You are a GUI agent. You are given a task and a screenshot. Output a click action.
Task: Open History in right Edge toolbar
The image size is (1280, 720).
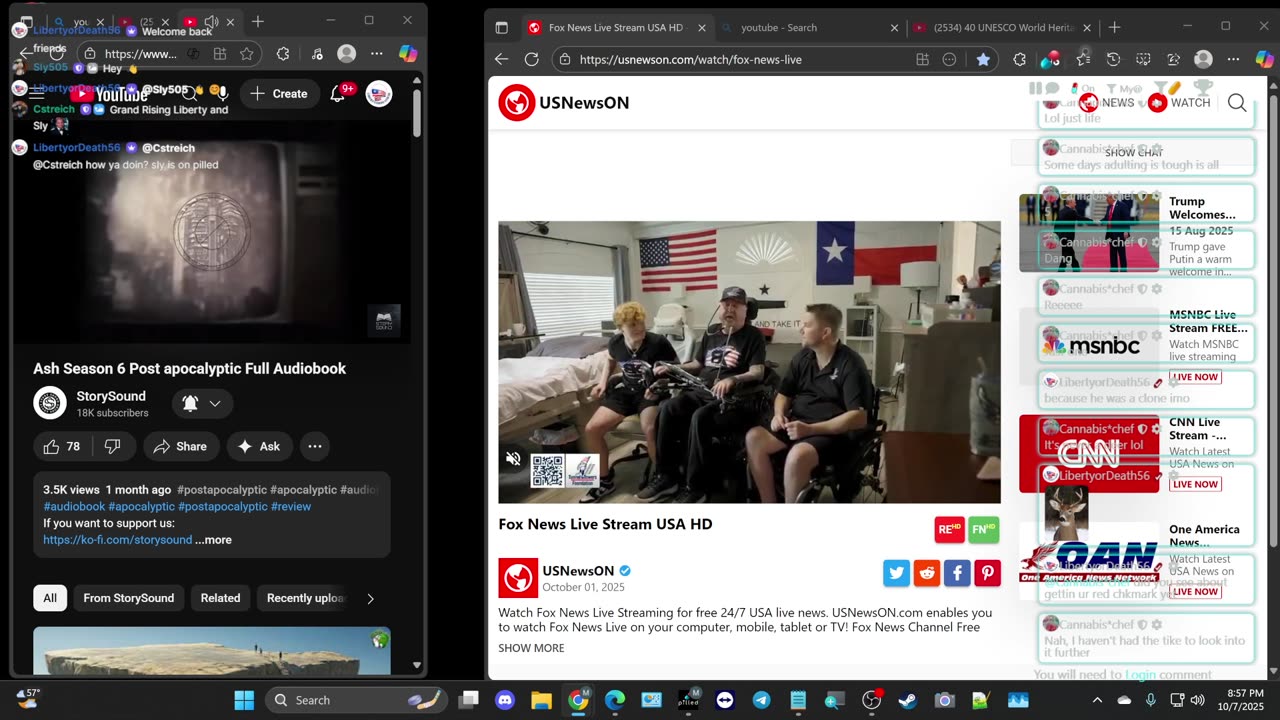[x=1113, y=59]
